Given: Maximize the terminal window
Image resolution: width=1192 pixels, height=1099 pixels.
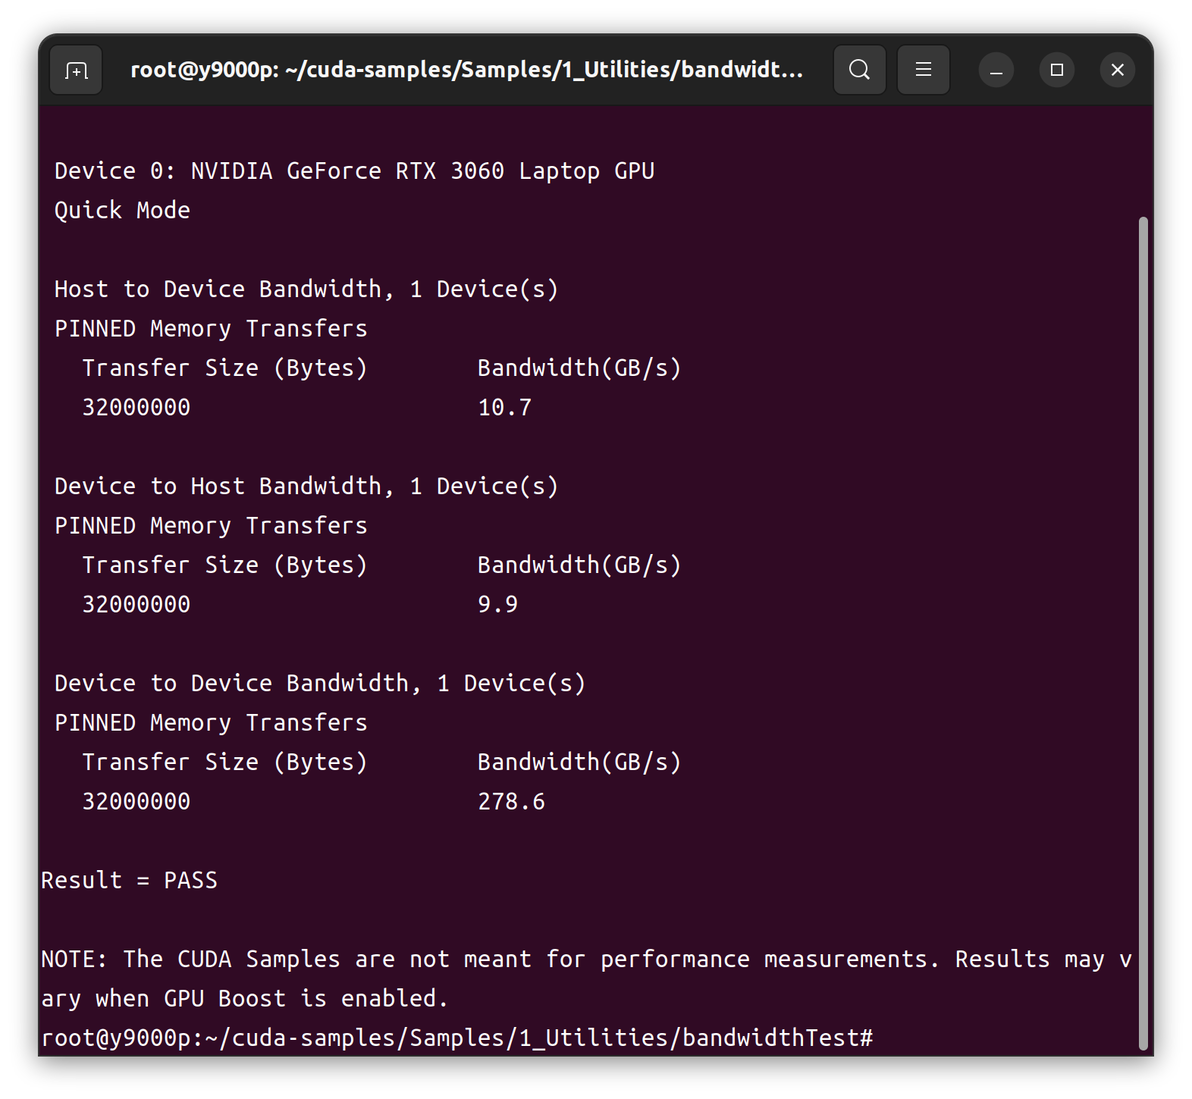Looking at the screenshot, I should (x=1057, y=70).
